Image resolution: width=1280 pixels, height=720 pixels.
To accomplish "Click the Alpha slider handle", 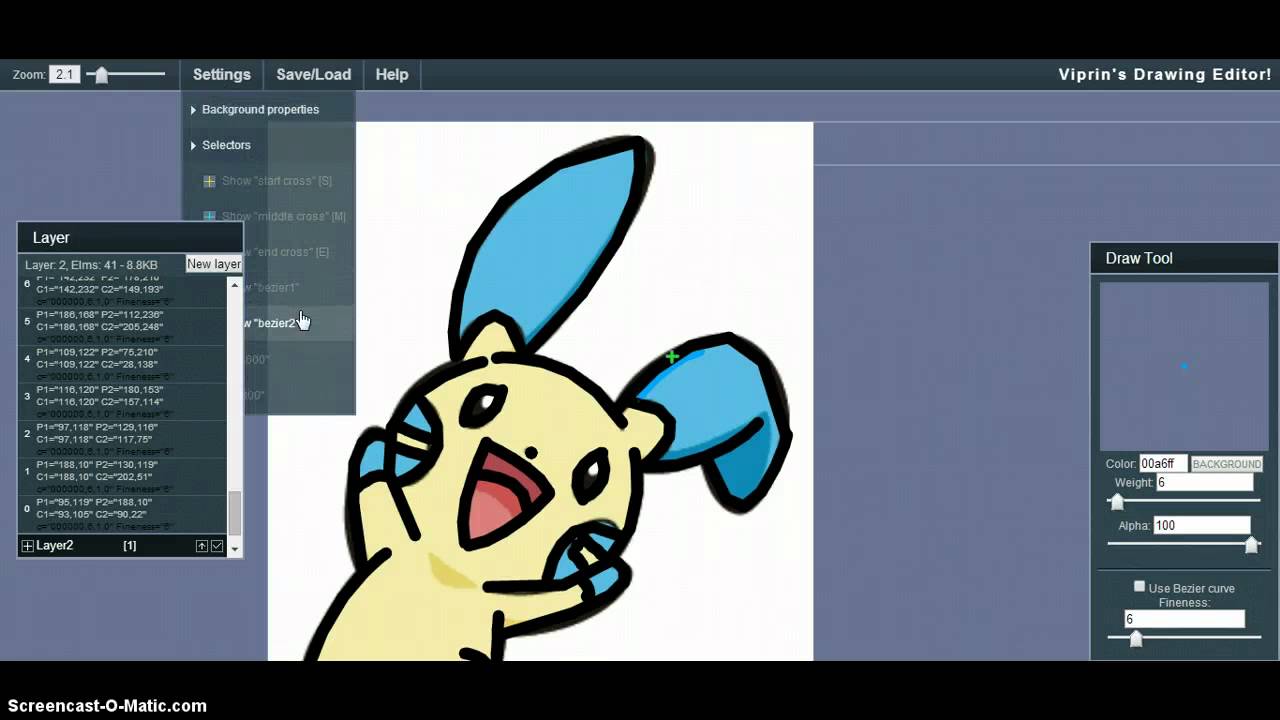I will (1250, 544).
